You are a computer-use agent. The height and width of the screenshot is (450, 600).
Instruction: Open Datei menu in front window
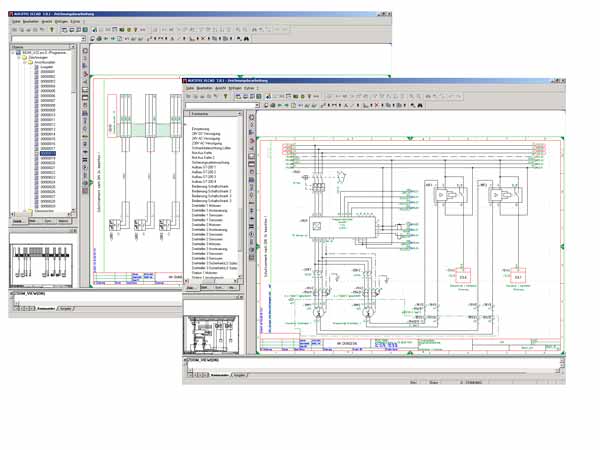[190, 88]
